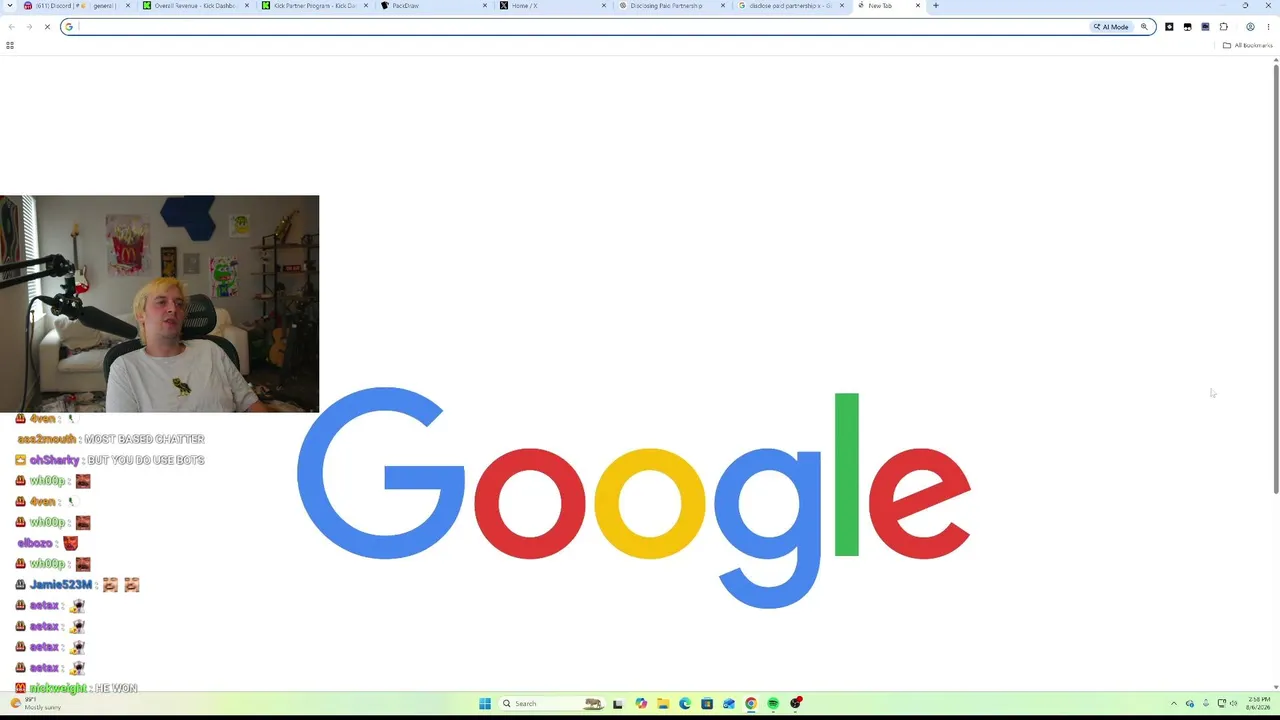
Task: Stop loading the current page
Action: point(47,27)
